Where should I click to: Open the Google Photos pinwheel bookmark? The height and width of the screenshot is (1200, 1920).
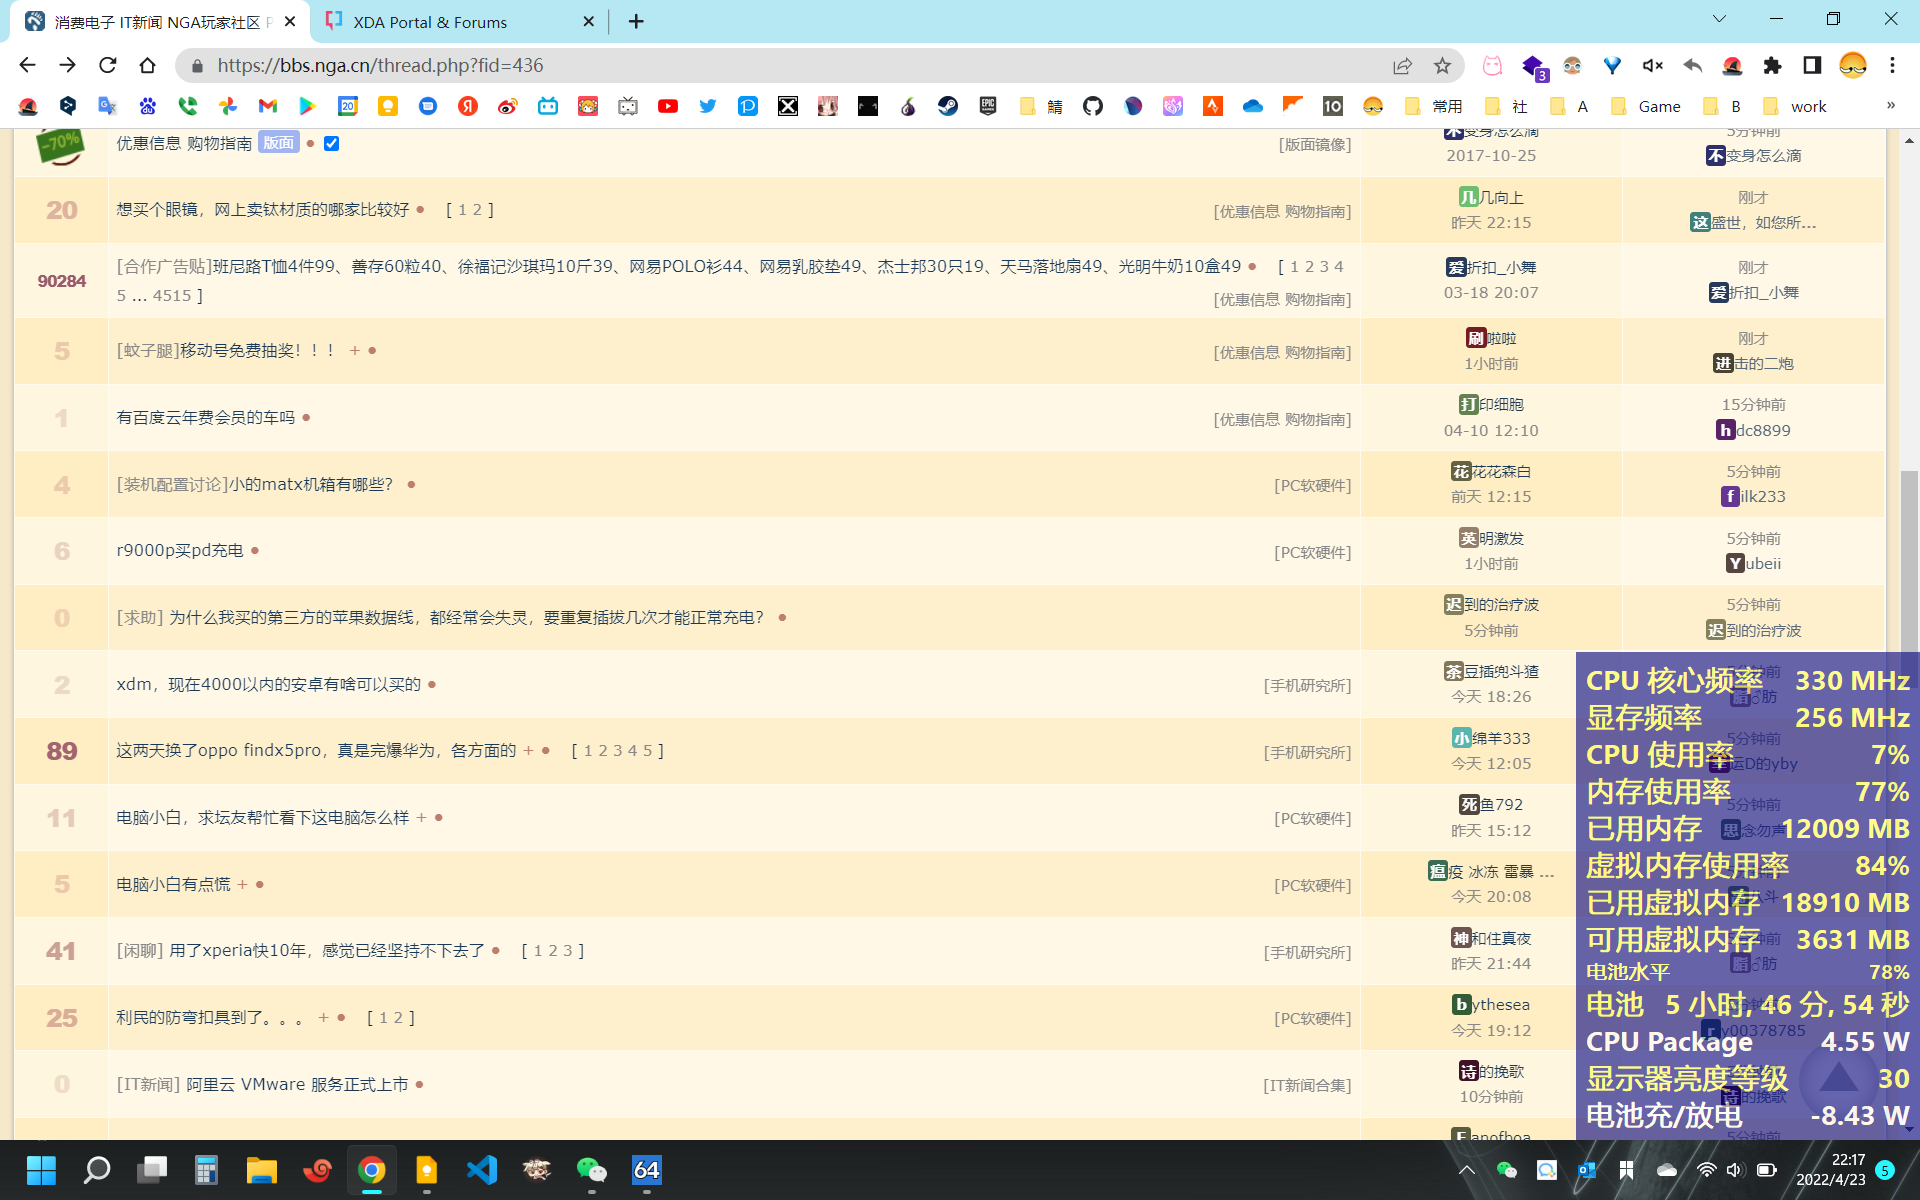click(228, 106)
